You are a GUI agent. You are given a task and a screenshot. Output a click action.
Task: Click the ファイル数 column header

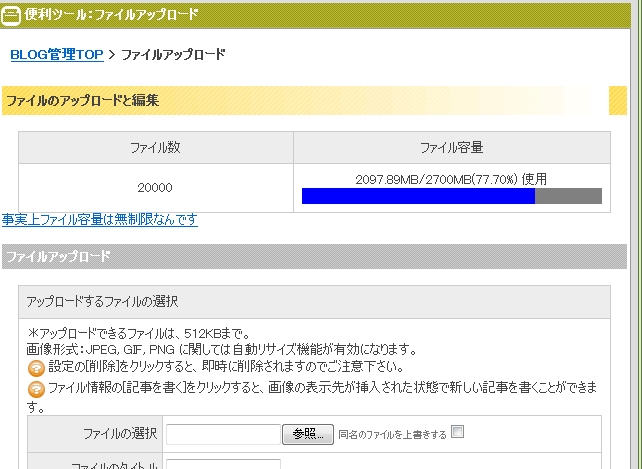155,148
